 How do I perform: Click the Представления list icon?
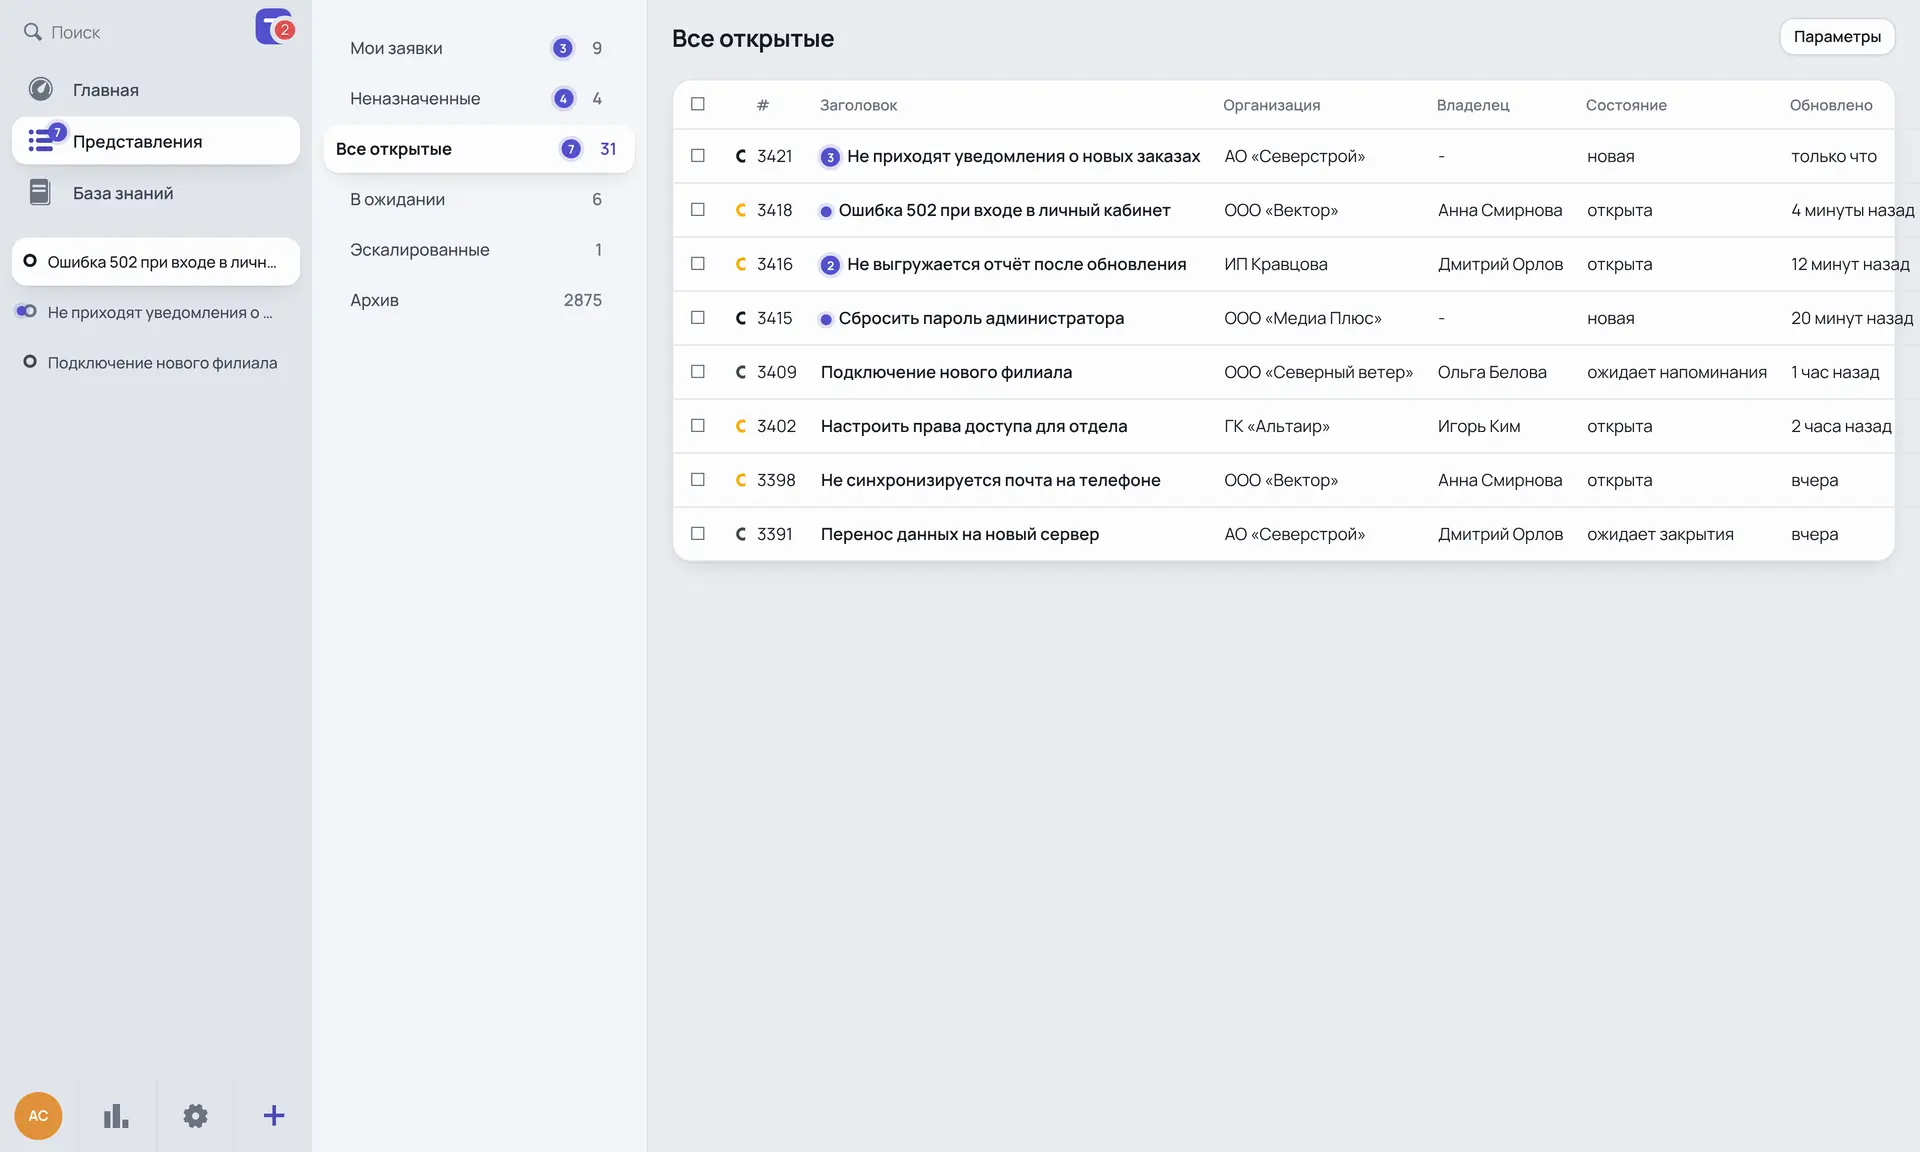click(x=41, y=140)
